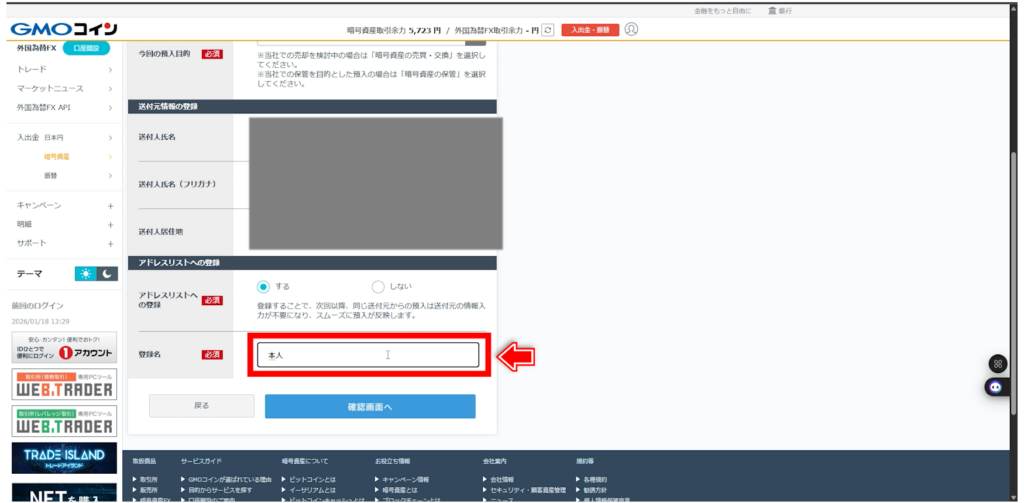The width and height of the screenshot is (1024, 503).
Task: Switch to the light theme sun icon
Action: (85, 274)
